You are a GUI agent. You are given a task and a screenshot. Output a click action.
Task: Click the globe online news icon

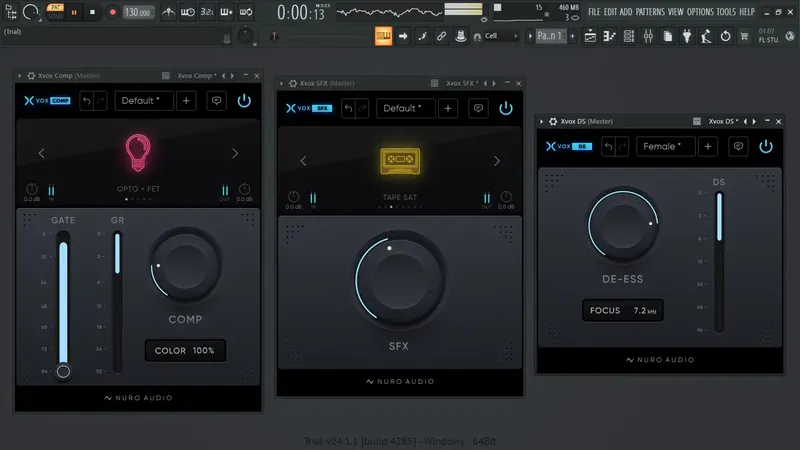(x=790, y=36)
